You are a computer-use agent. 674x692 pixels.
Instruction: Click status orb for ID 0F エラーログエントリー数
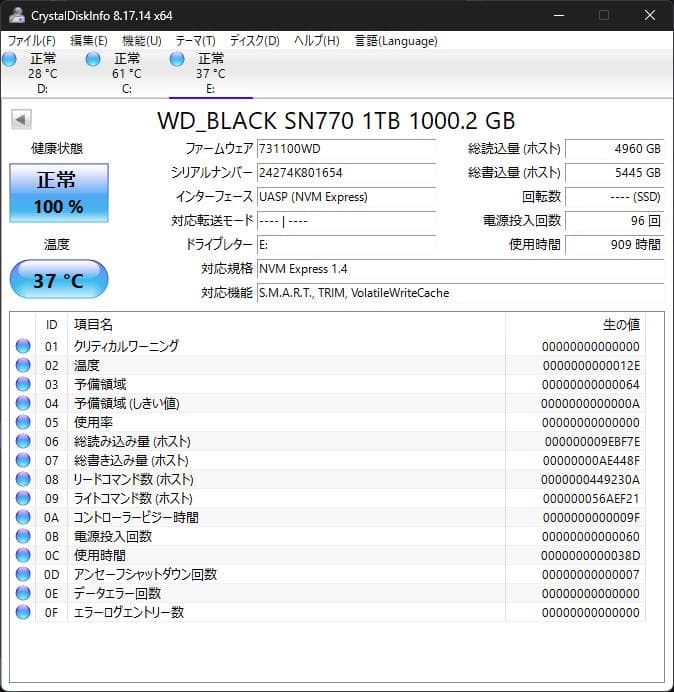pos(23,612)
